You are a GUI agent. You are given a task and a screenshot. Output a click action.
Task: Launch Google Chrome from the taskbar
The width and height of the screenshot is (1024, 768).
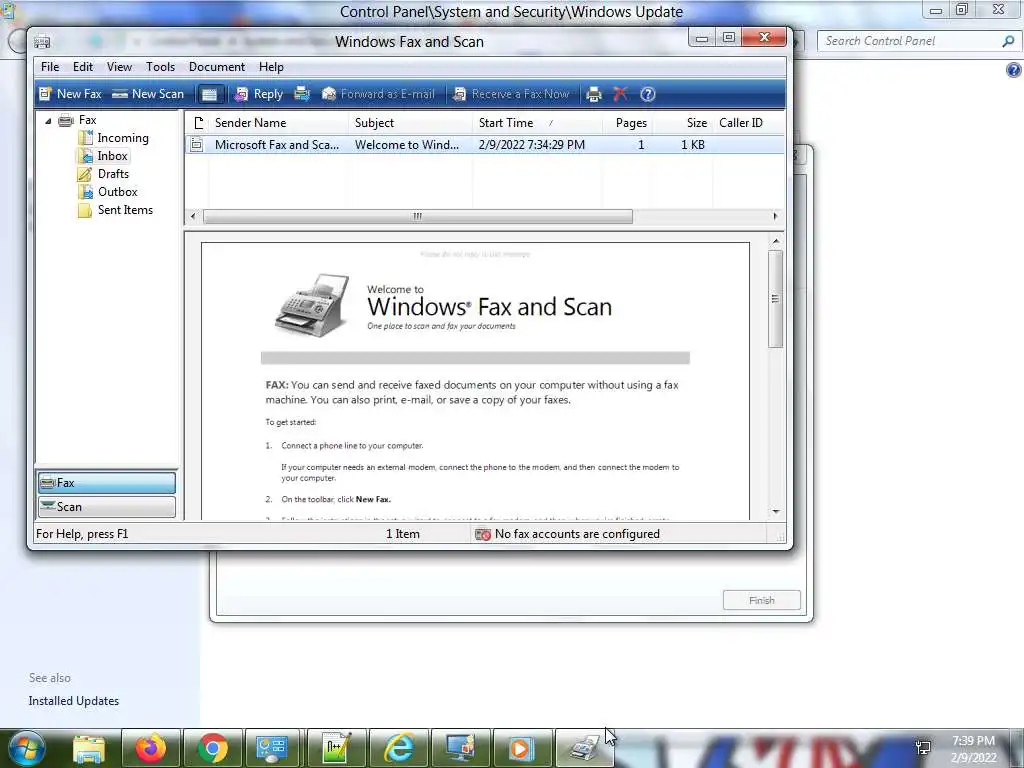click(212, 749)
